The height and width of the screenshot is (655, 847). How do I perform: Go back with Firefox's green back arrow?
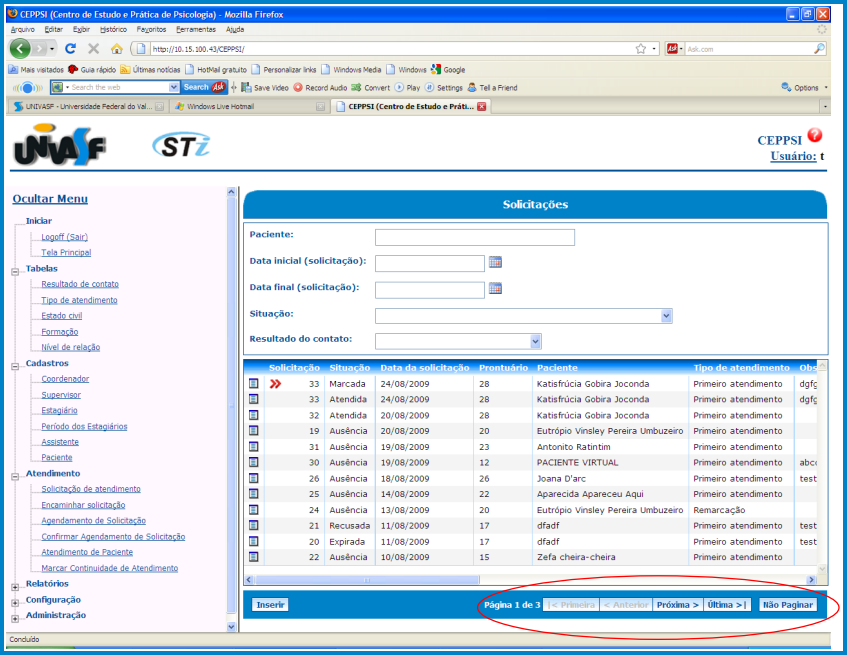(x=20, y=49)
